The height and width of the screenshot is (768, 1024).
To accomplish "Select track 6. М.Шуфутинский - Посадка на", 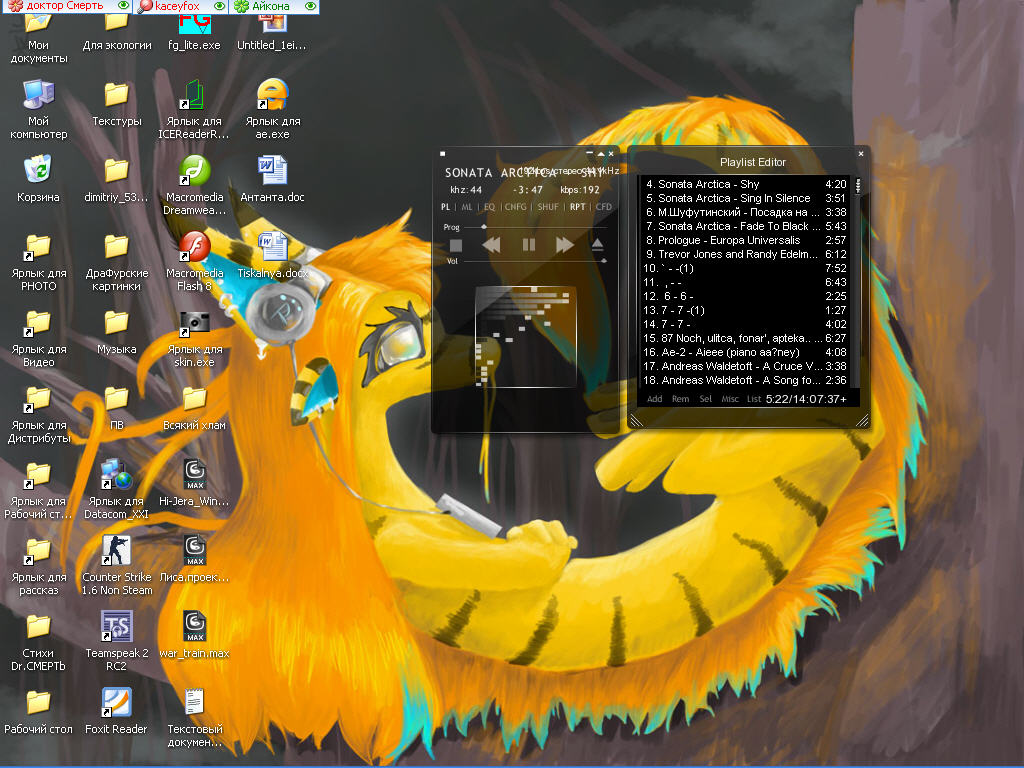I will click(x=745, y=212).
